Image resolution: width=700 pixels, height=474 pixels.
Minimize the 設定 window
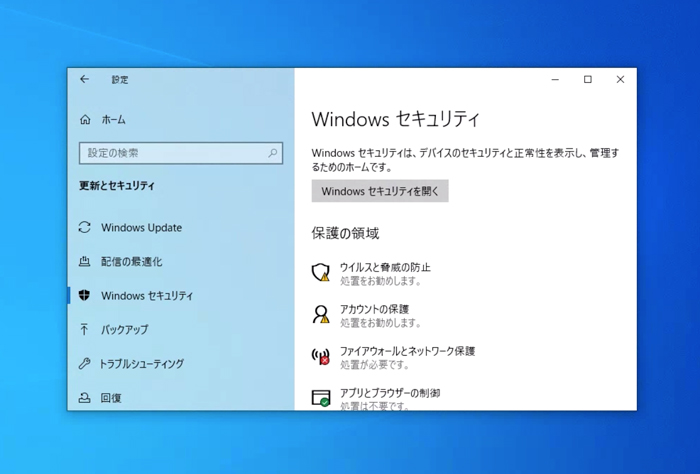(x=555, y=80)
